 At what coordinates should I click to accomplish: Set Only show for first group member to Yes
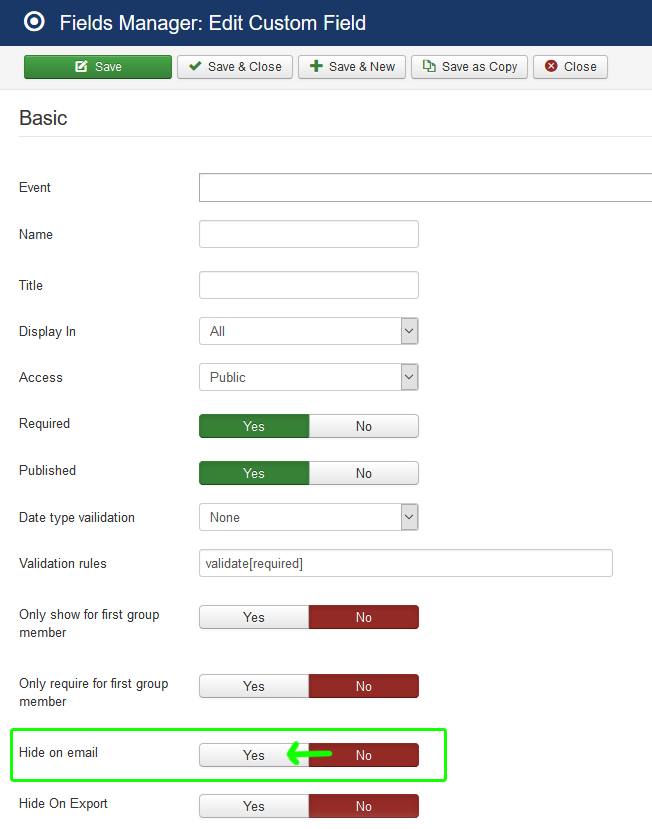click(254, 617)
